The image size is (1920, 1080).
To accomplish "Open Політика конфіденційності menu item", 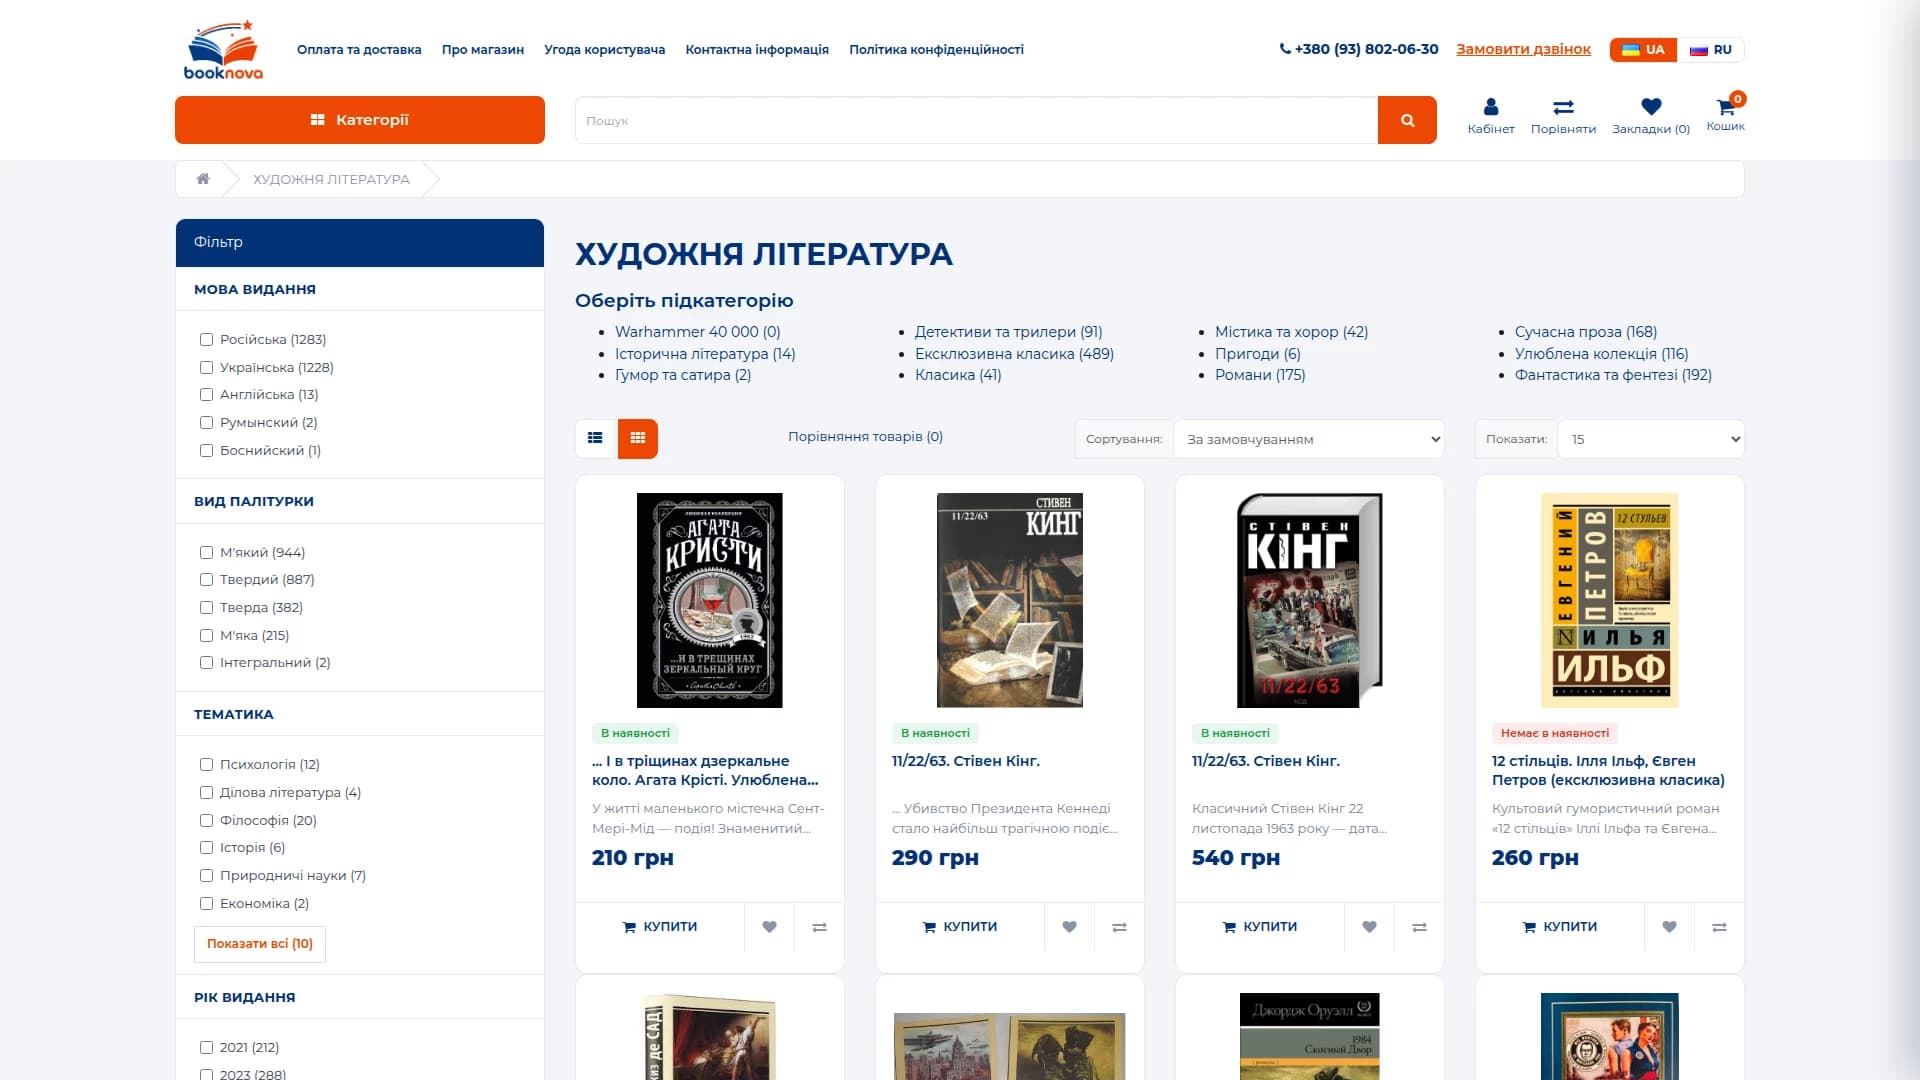I will (936, 49).
